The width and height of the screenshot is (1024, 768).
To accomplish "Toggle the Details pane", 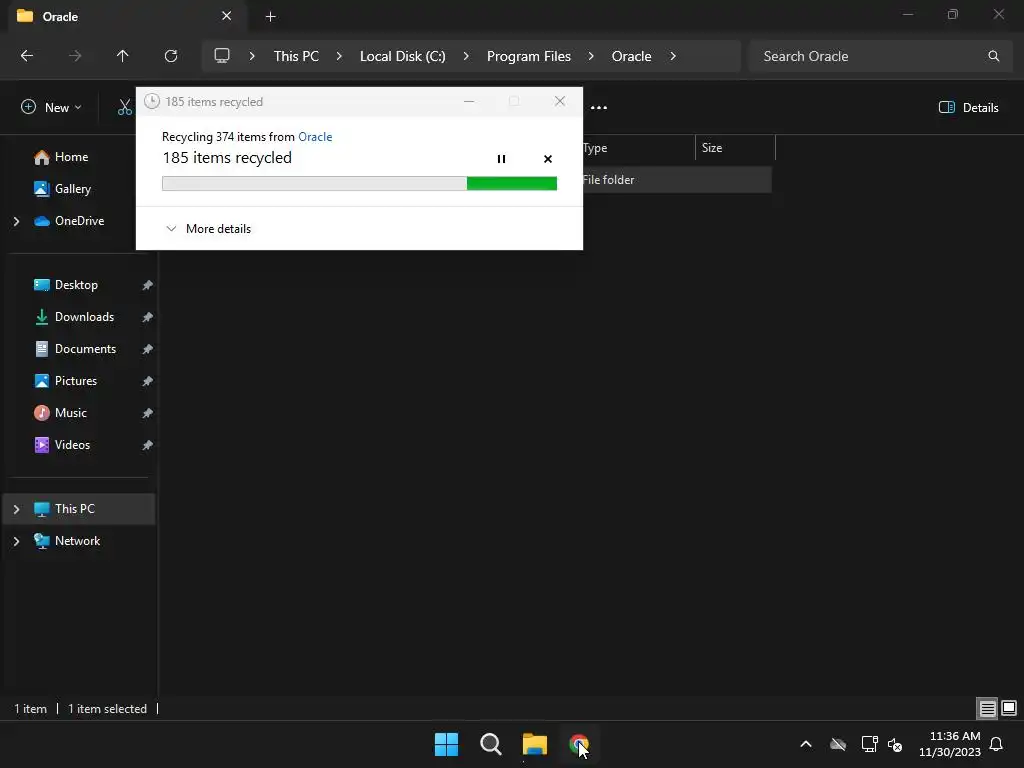I will (968, 108).
